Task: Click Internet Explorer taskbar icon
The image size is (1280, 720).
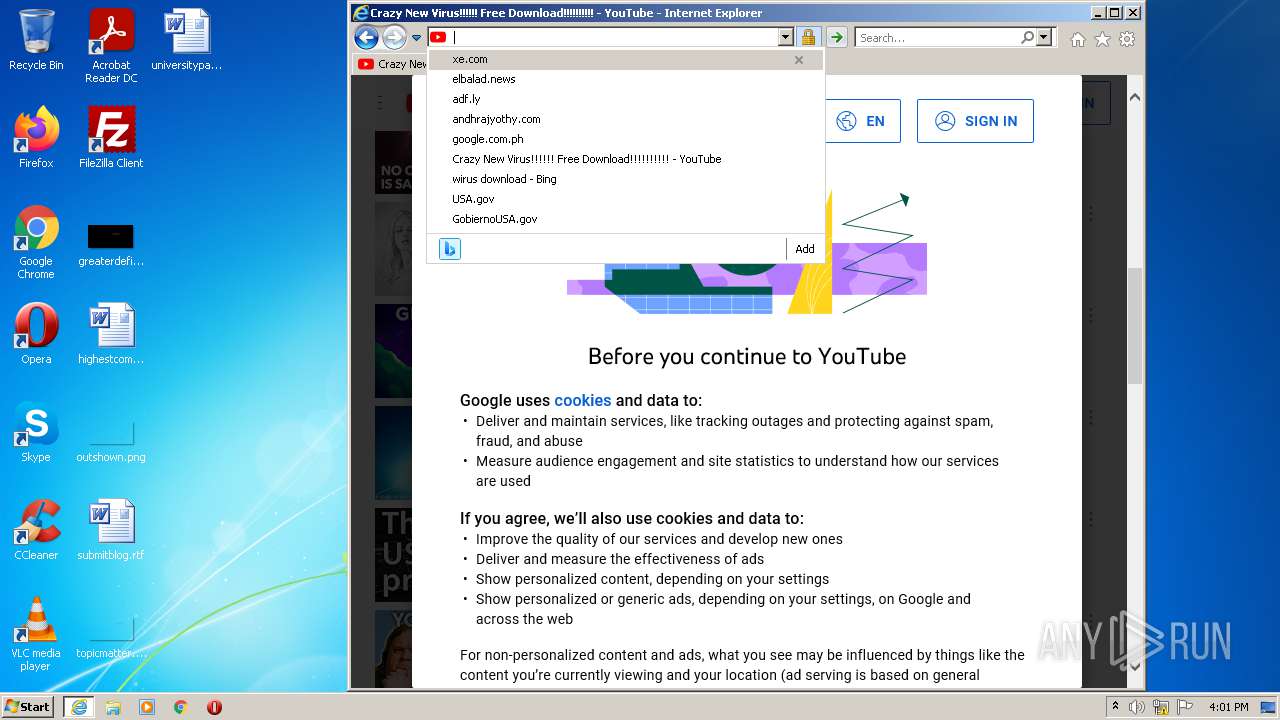Action: [x=78, y=707]
